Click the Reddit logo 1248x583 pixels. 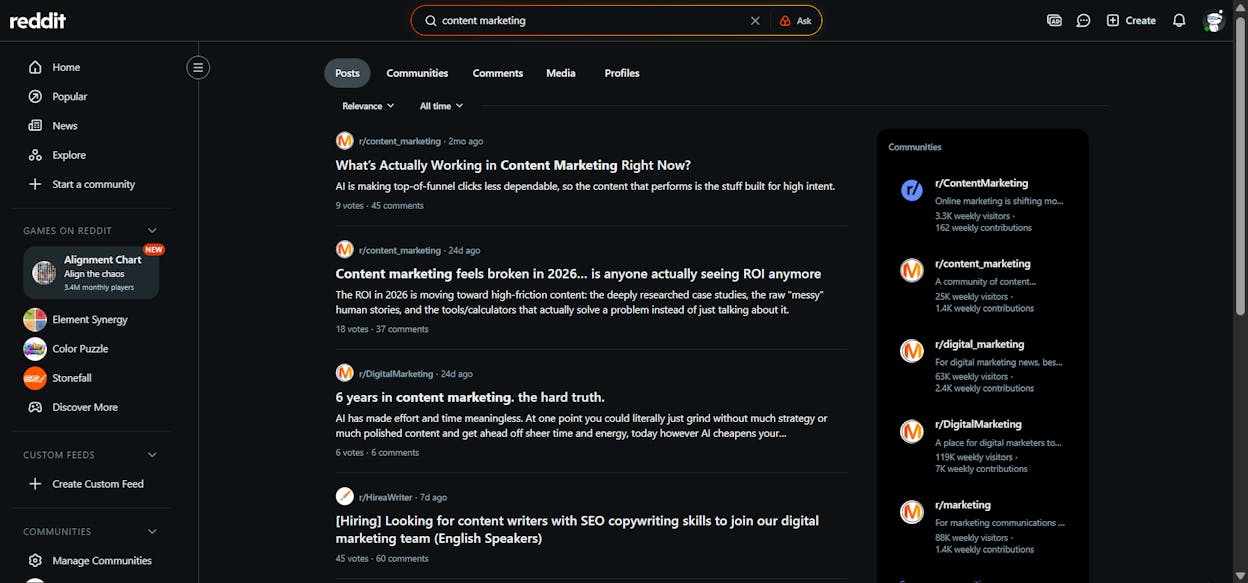[x=38, y=20]
